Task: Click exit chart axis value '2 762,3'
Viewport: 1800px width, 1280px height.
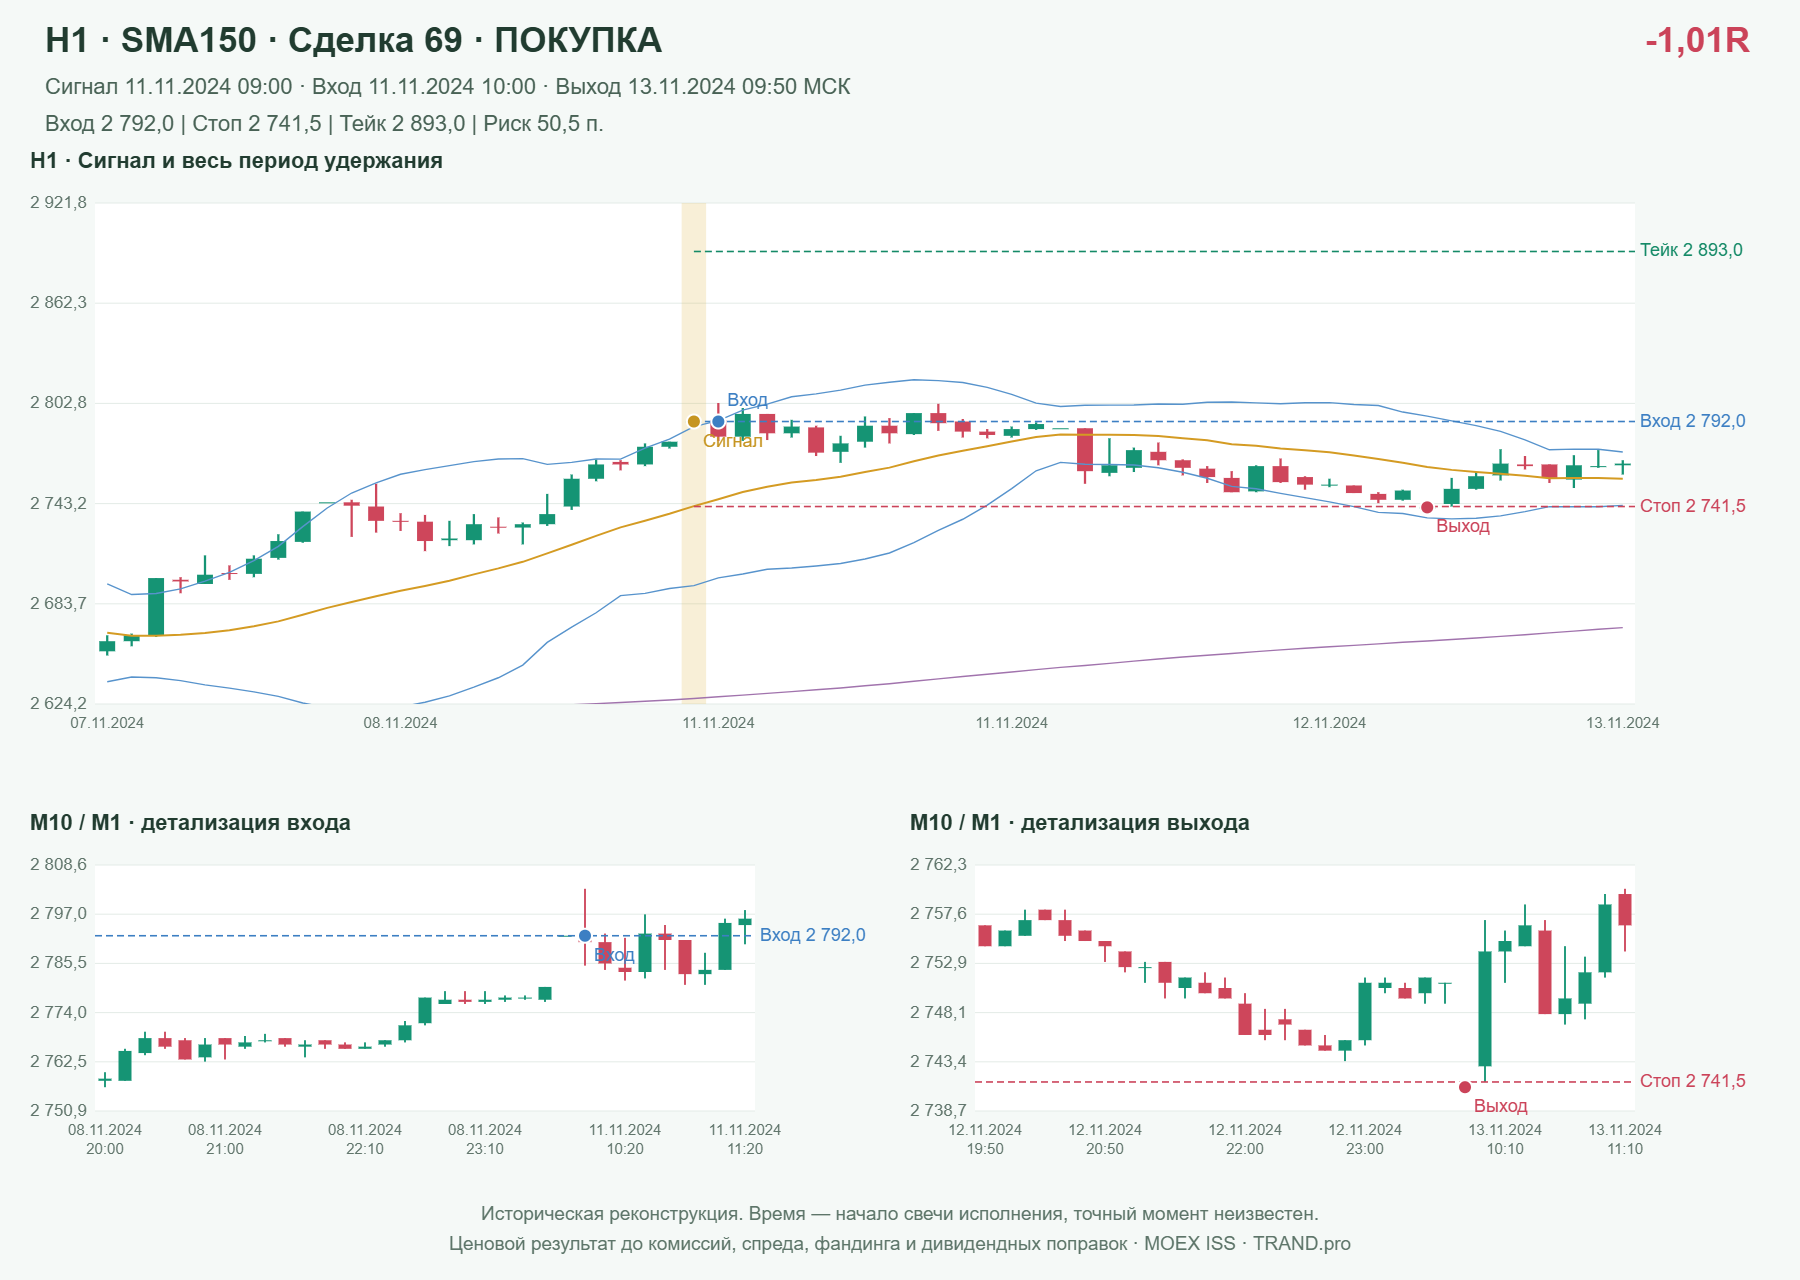Action: tap(938, 865)
